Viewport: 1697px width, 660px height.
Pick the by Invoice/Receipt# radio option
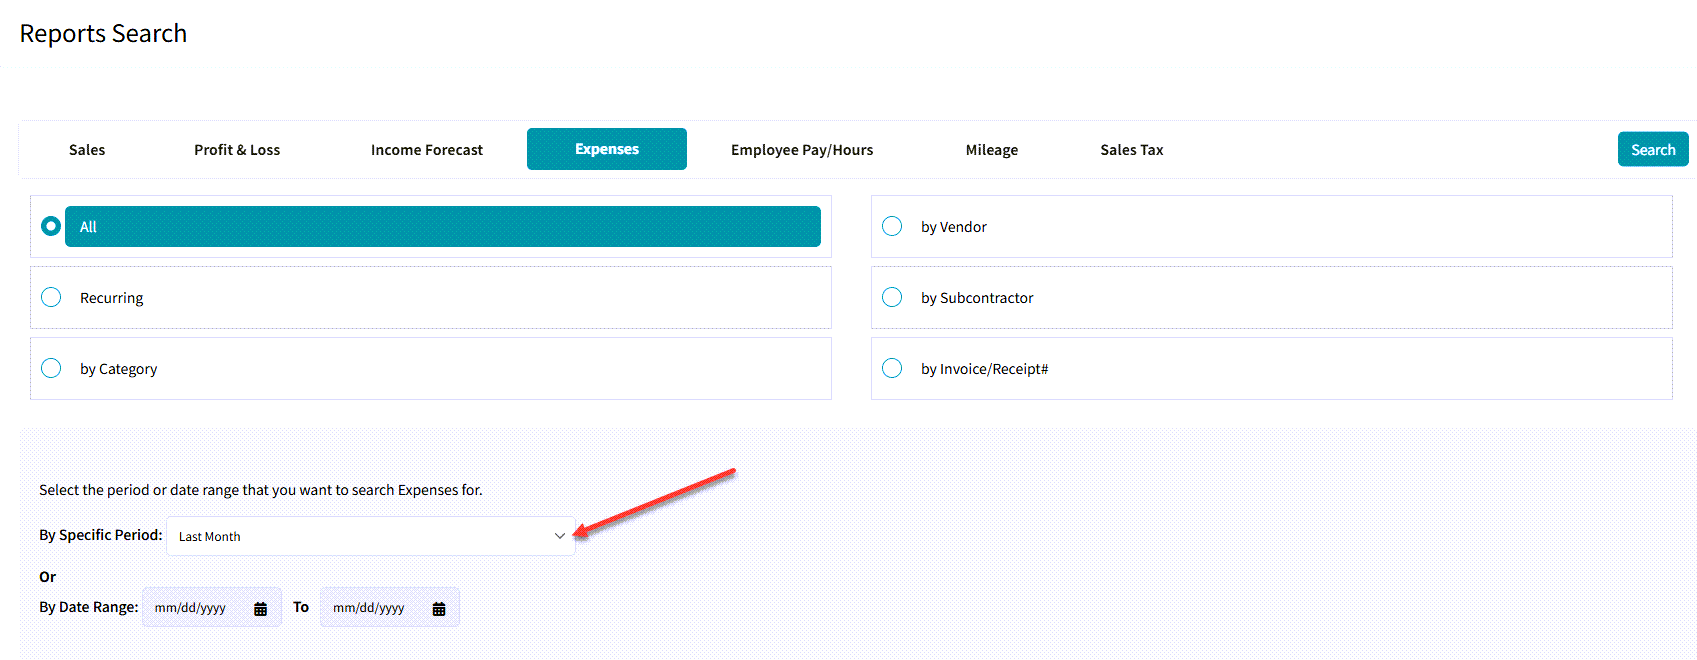click(x=892, y=368)
